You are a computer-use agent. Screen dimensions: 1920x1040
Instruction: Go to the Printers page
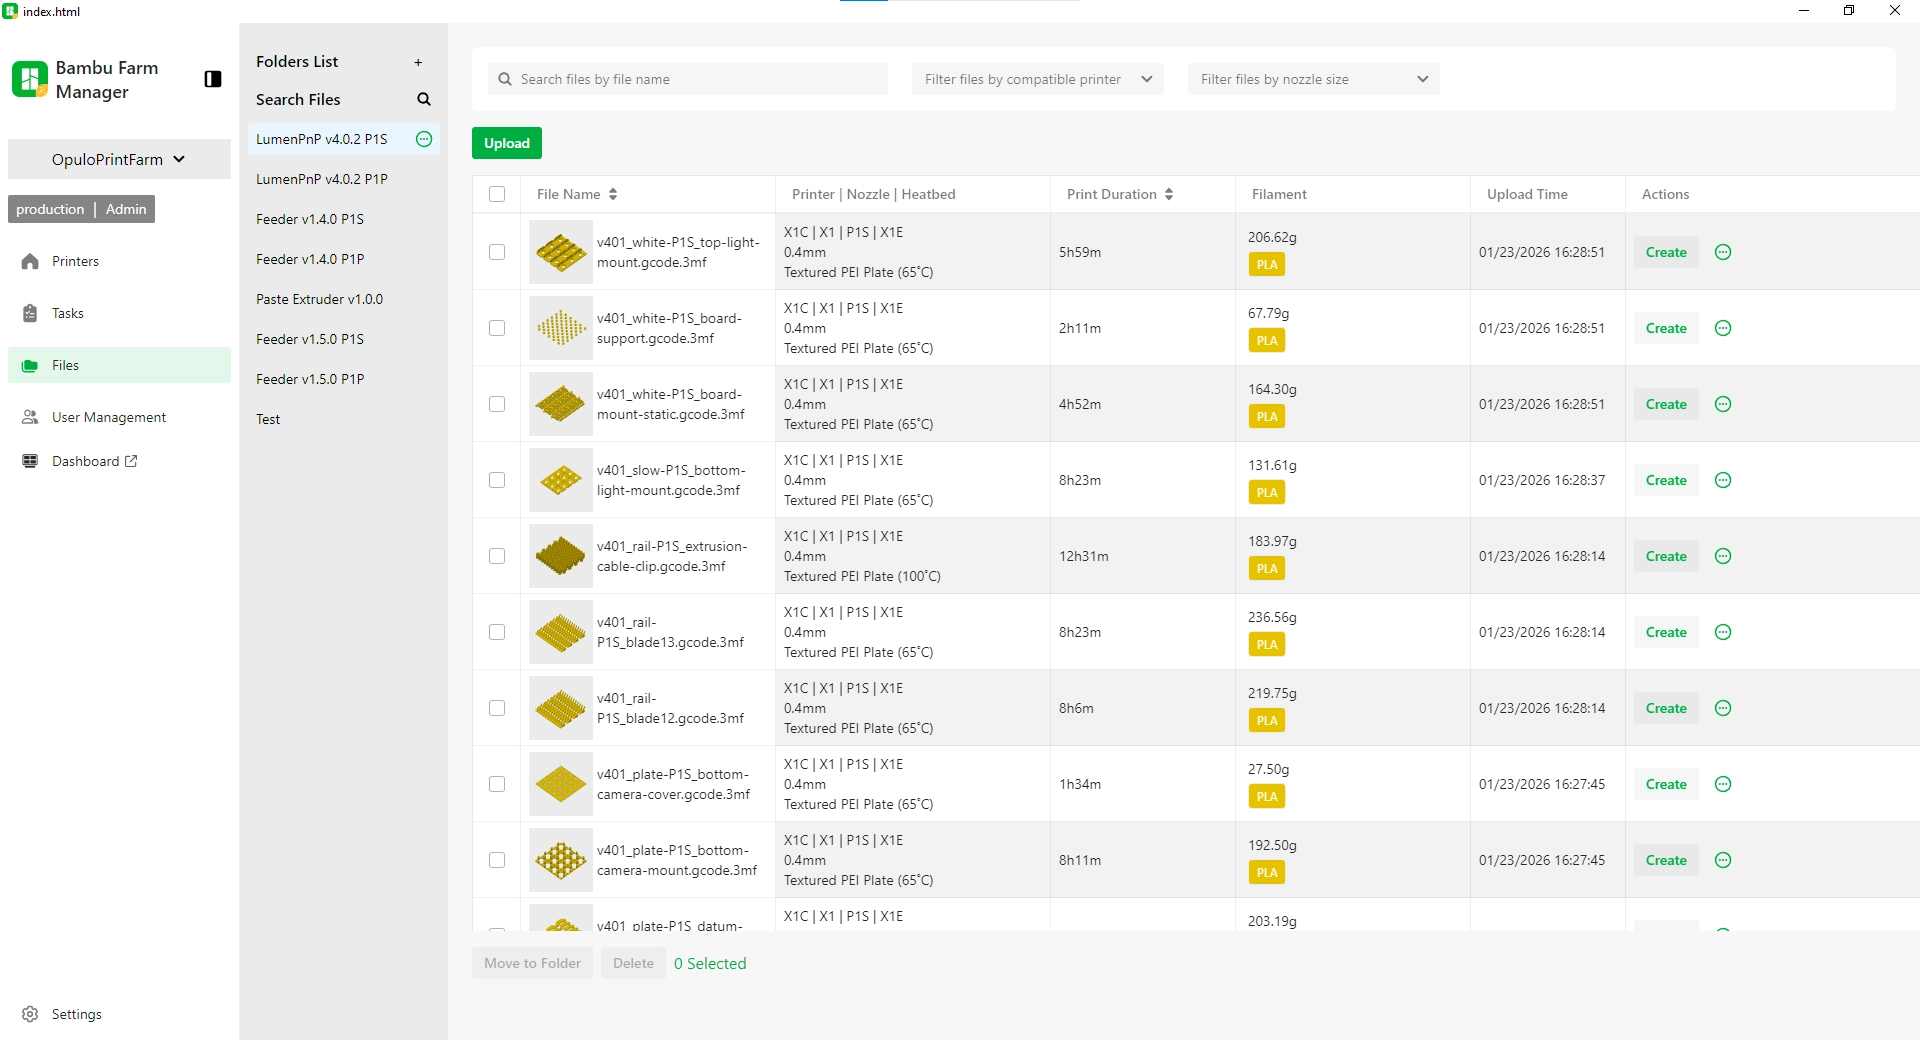pos(75,261)
